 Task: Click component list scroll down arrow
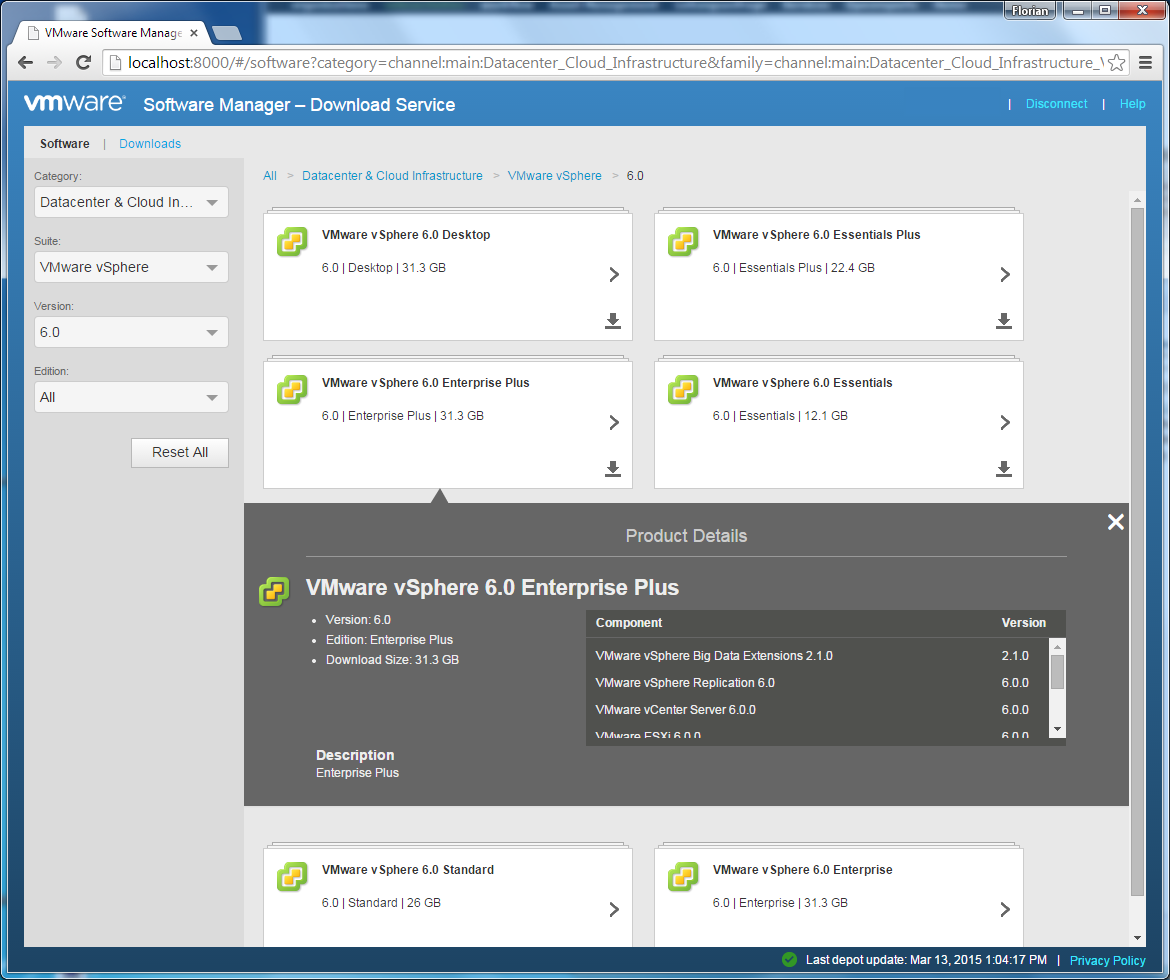click(x=1057, y=729)
